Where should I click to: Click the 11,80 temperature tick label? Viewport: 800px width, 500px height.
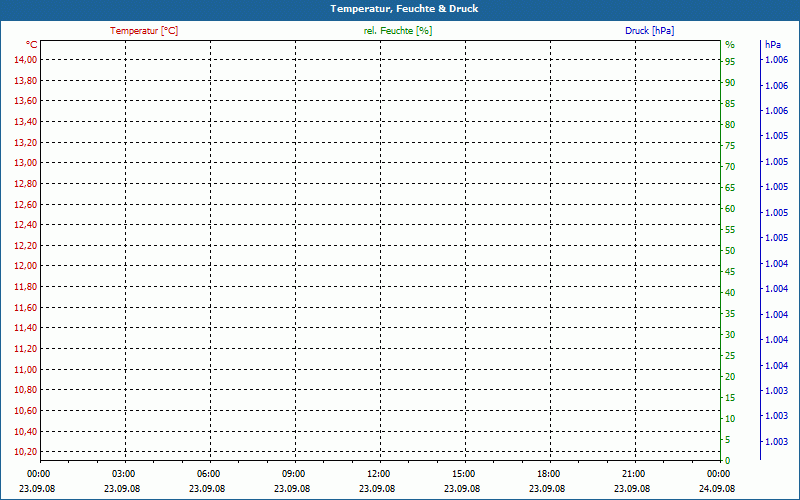click(x=26, y=287)
